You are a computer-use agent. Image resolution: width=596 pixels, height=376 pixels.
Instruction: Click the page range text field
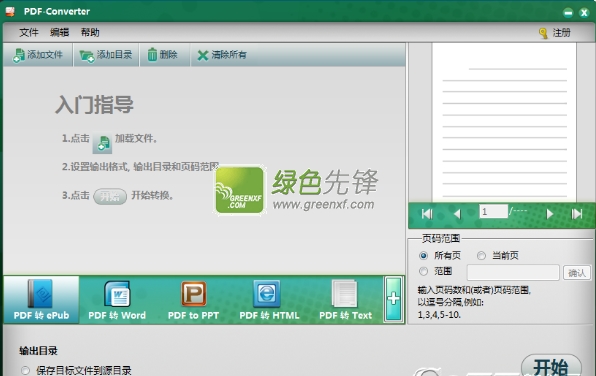[513, 273]
